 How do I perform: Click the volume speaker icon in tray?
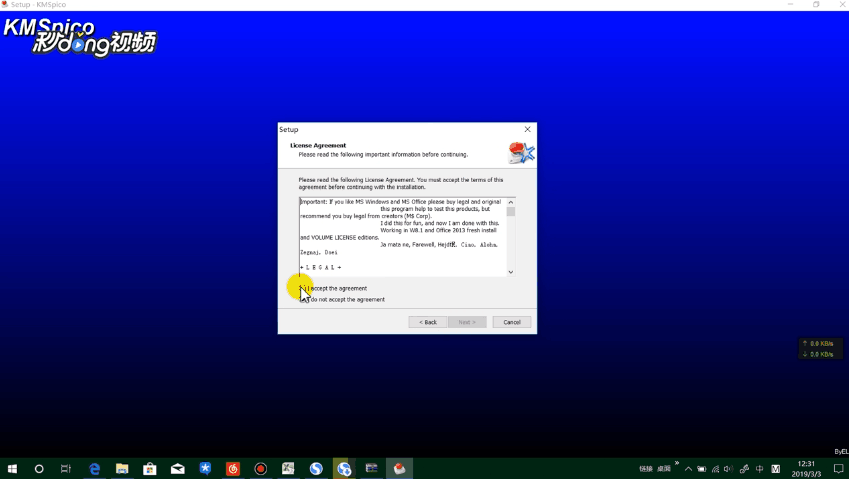(x=728, y=468)
